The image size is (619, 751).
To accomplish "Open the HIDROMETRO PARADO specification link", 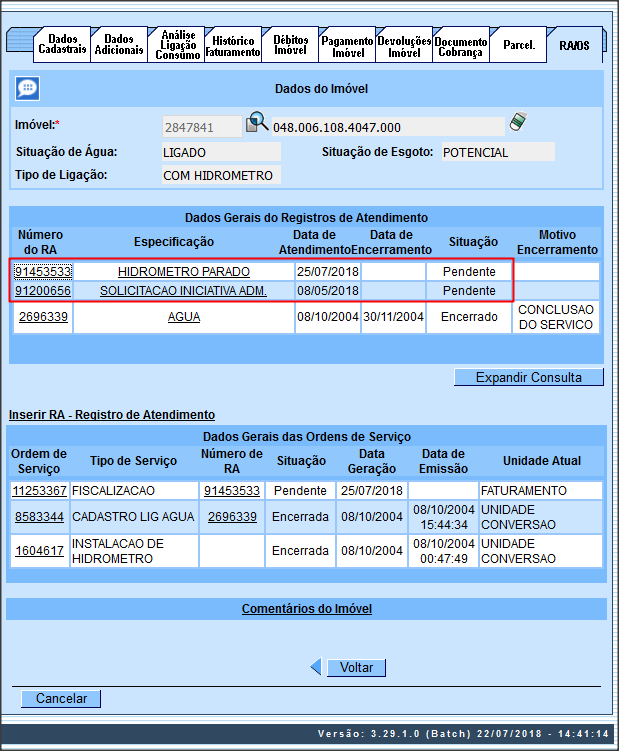I will pyautogui.click(x=183, y=271).
